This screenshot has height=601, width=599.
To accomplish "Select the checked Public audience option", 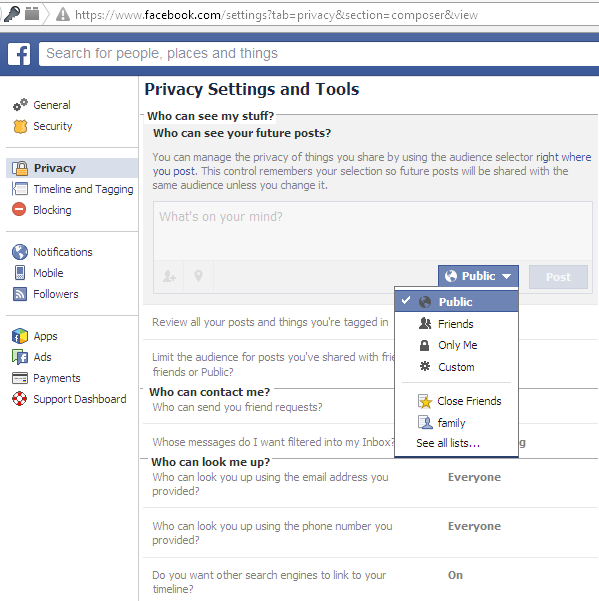I will pyautogui.click(x=456, y=302).
